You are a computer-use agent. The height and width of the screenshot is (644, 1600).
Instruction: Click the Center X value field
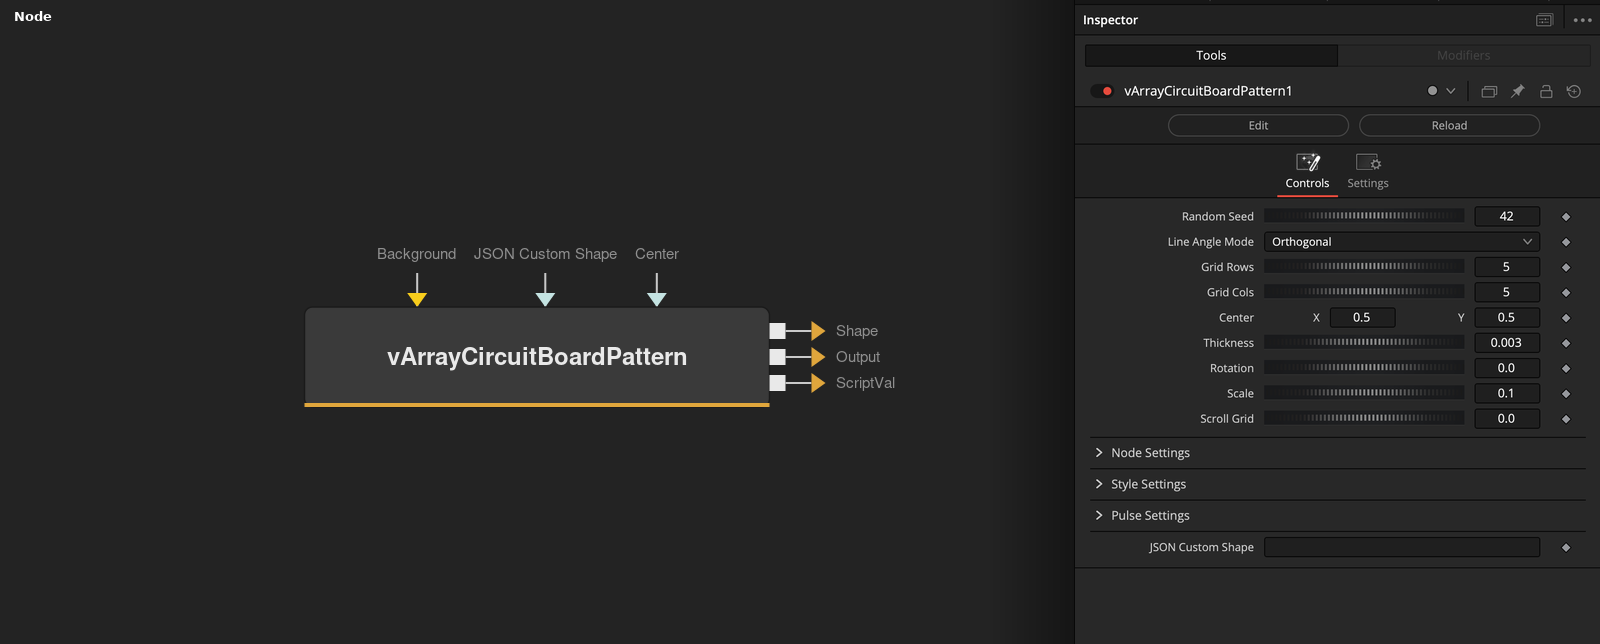pyautogui.click(x=1362, y=317)
